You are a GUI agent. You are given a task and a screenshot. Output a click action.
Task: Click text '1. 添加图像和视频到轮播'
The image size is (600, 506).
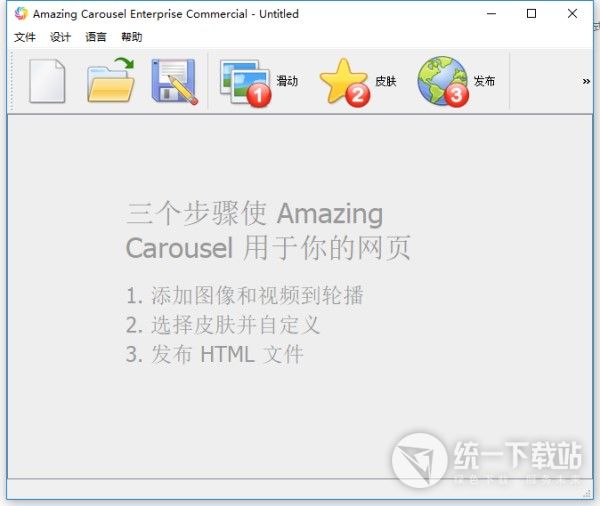click(245, 295)
